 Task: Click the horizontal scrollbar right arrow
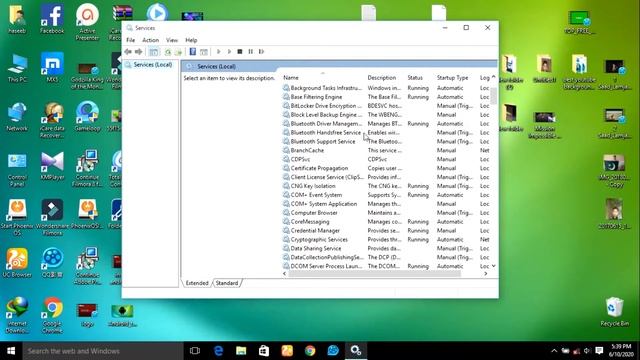pos(486,274)
